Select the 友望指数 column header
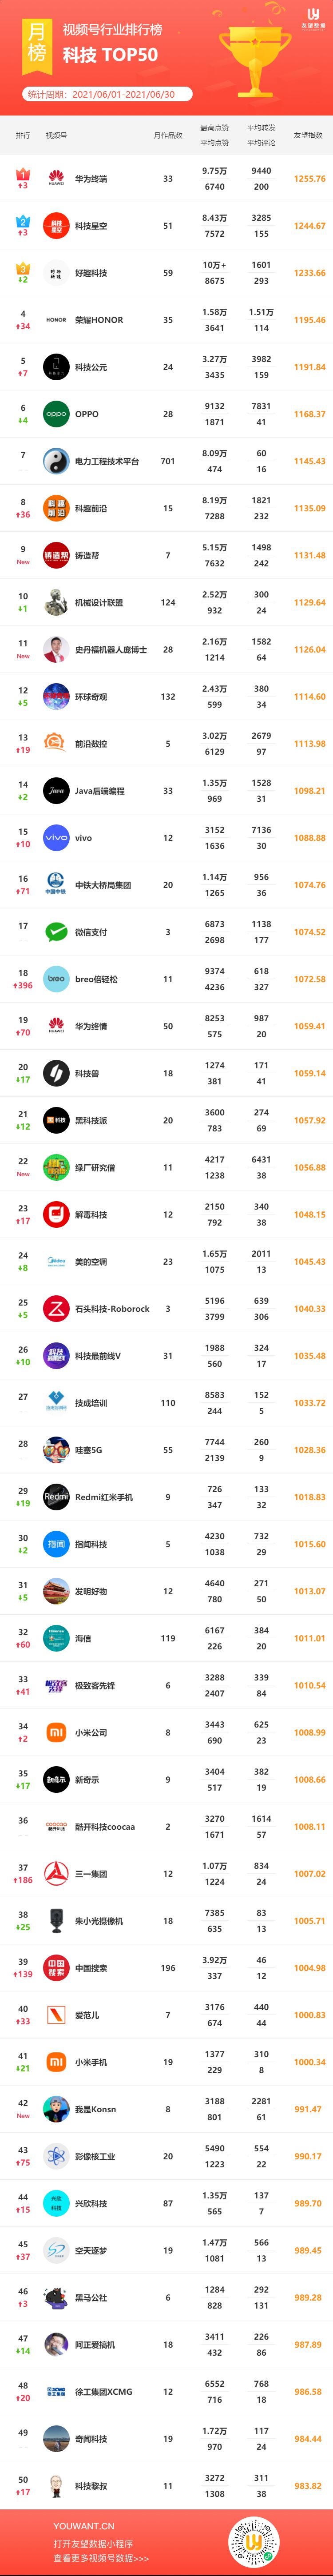The width and height of the screenshot is (333, 2576). [x=308, y=135]
